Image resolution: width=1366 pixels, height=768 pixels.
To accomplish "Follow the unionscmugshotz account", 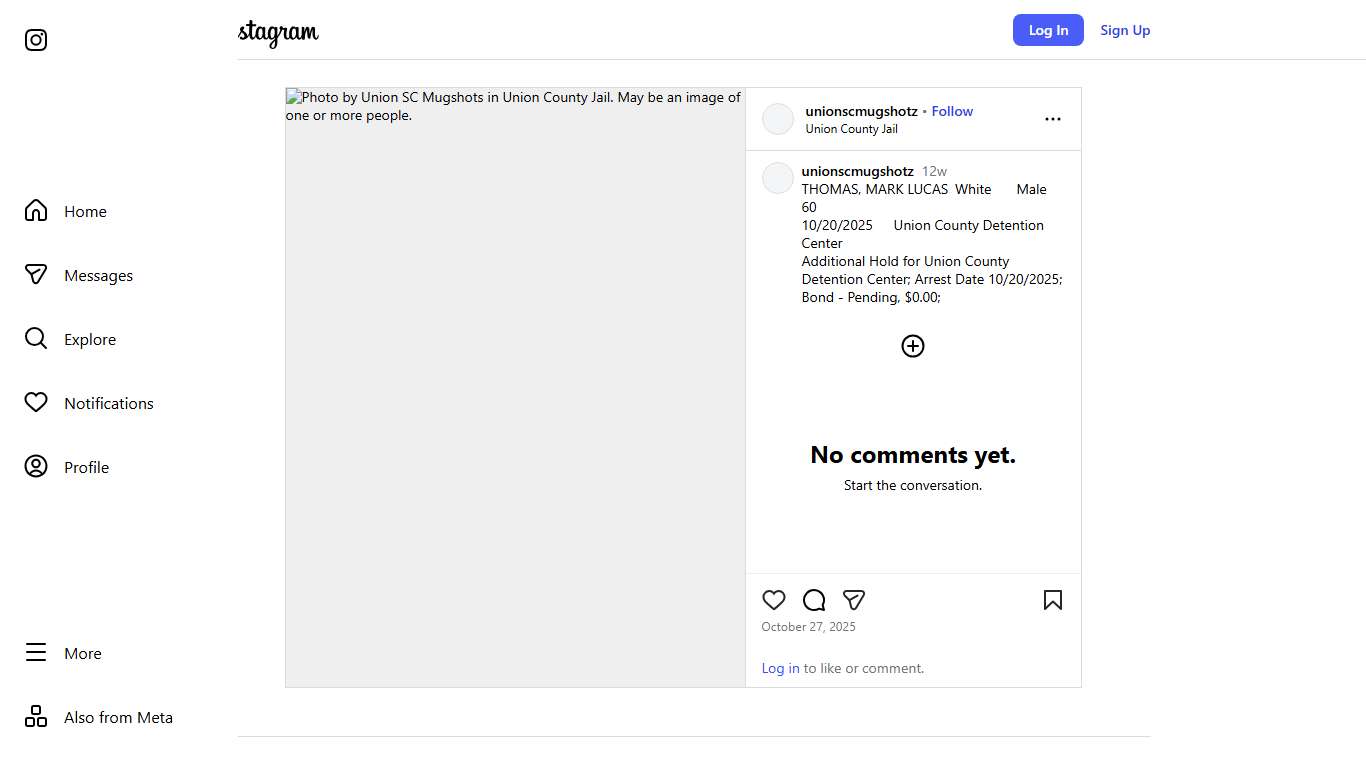I will (952, 111).
